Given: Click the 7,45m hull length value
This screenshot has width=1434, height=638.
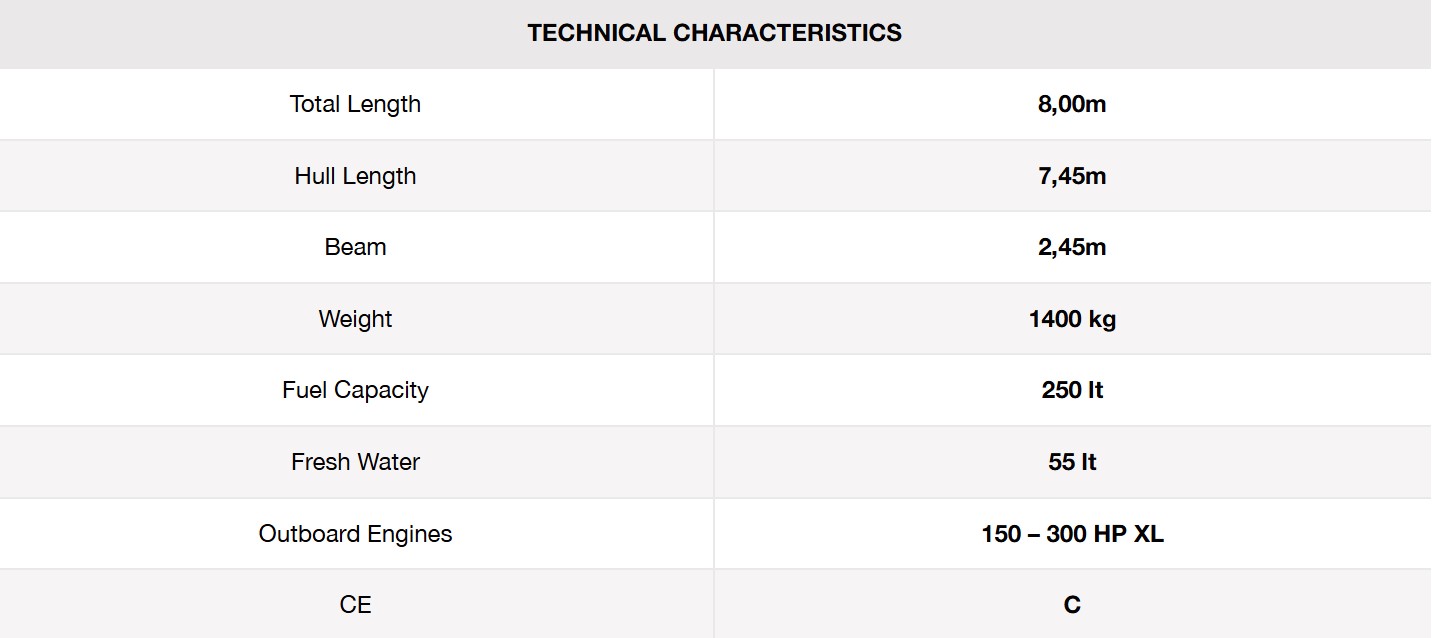Looking at the screenshot, I should [1072, 176].
